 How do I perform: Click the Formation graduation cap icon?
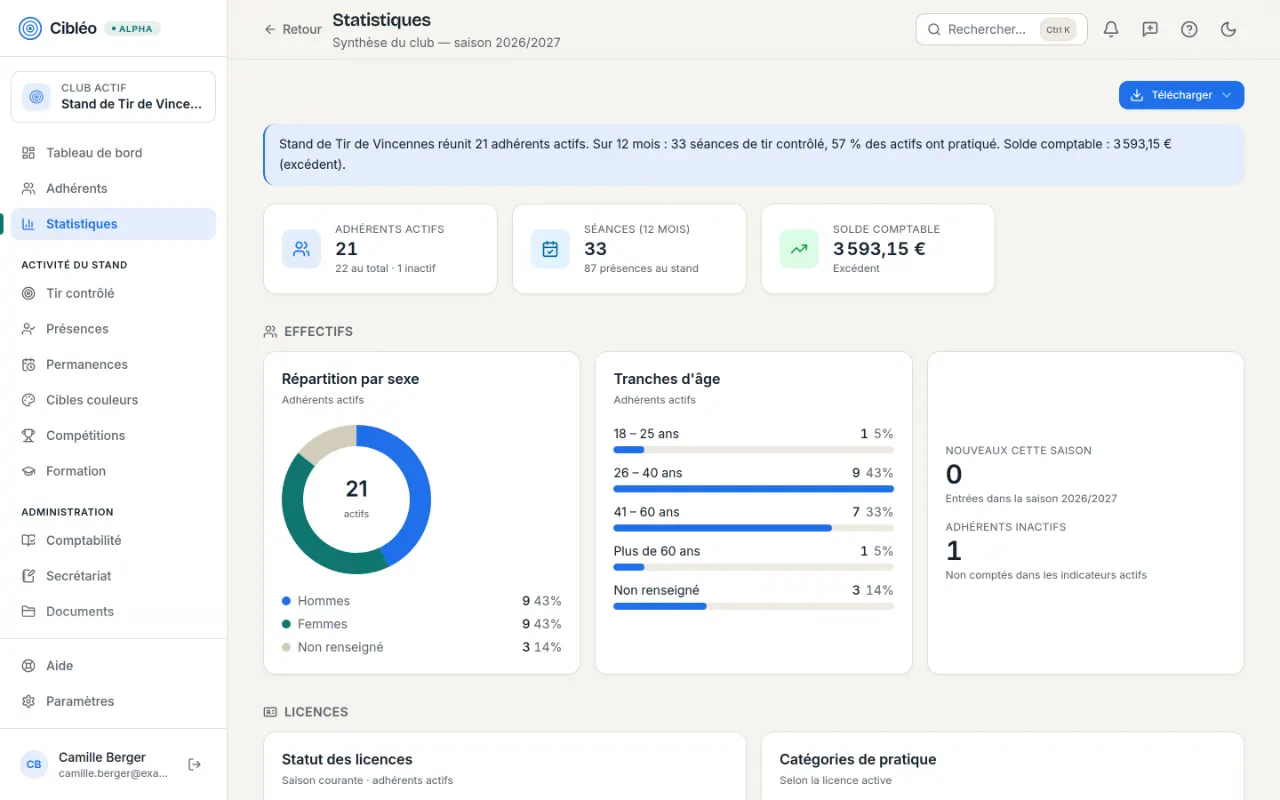click(x=29, y=471)
